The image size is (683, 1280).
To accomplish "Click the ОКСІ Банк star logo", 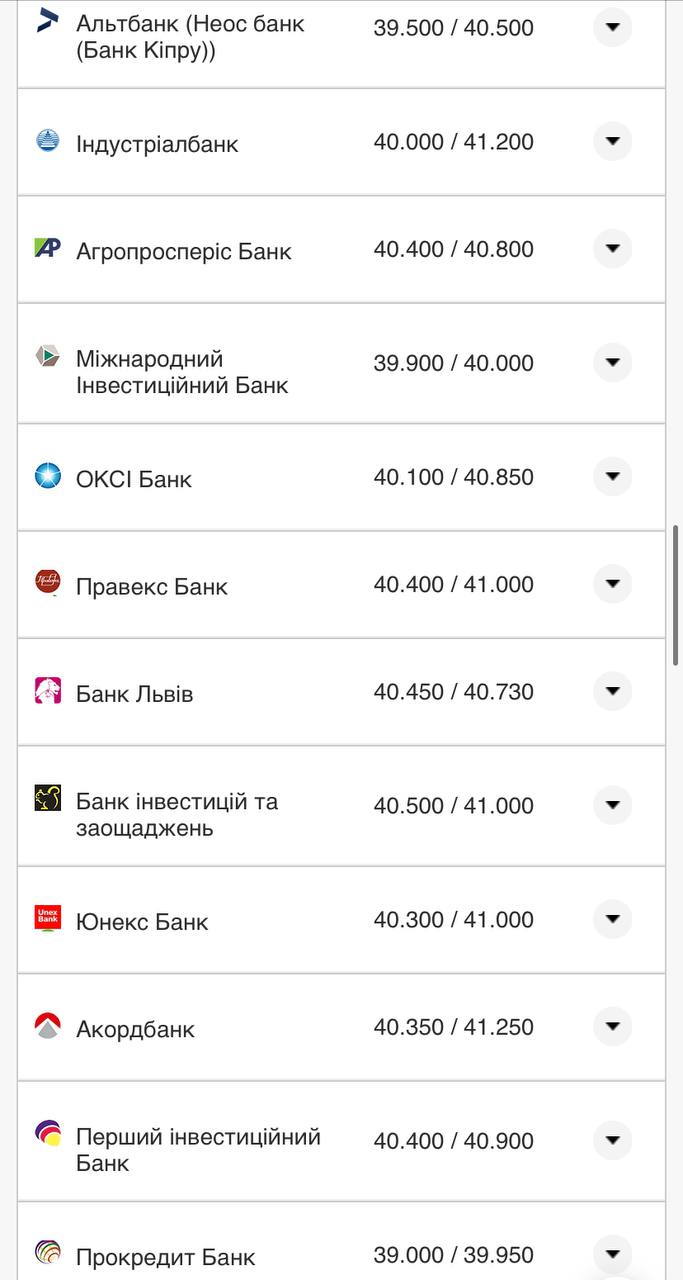I will (x=48, y=476).
